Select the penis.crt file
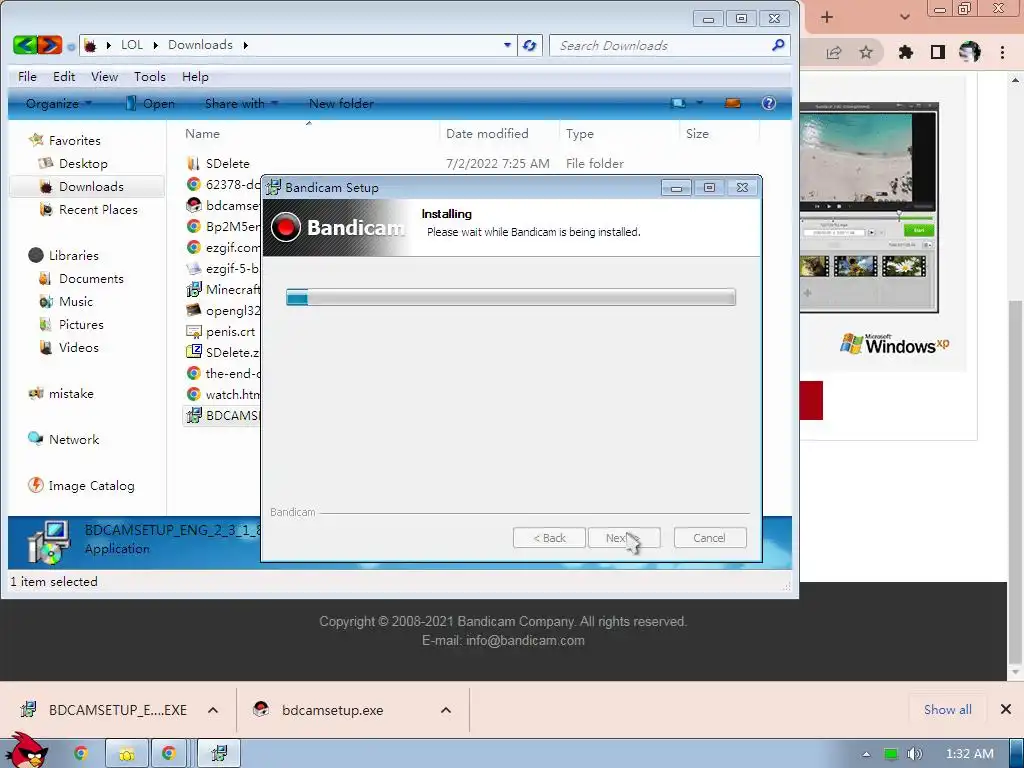The height and width of the screenshot is (768, 1024). click(x=230, y=332)
